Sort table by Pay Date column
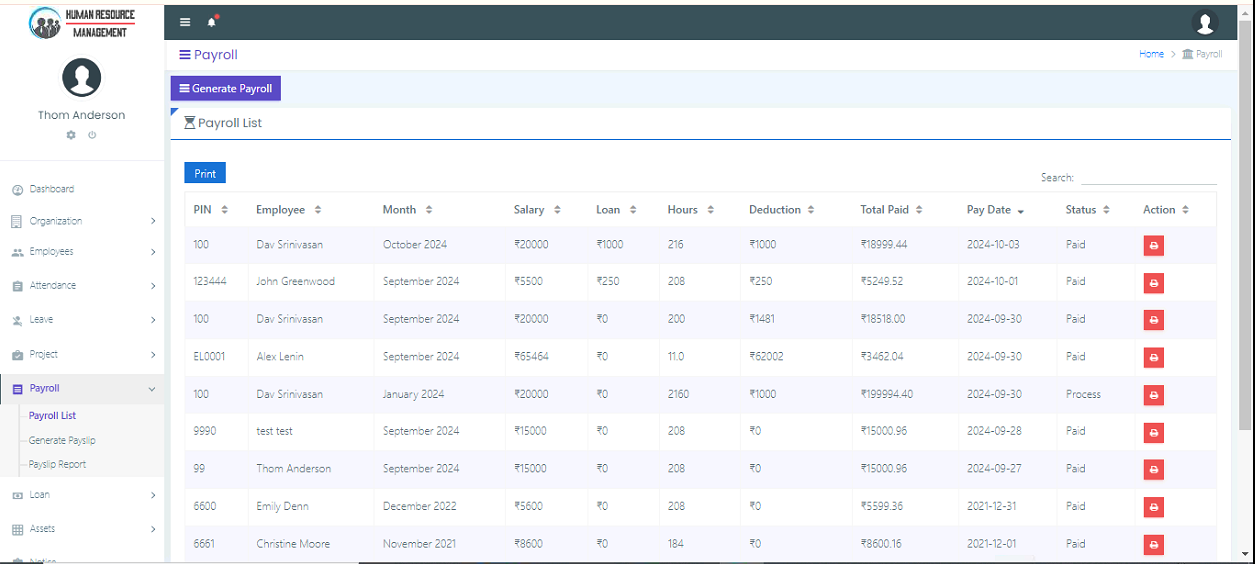1255x564 pixels. pos(995,210)
